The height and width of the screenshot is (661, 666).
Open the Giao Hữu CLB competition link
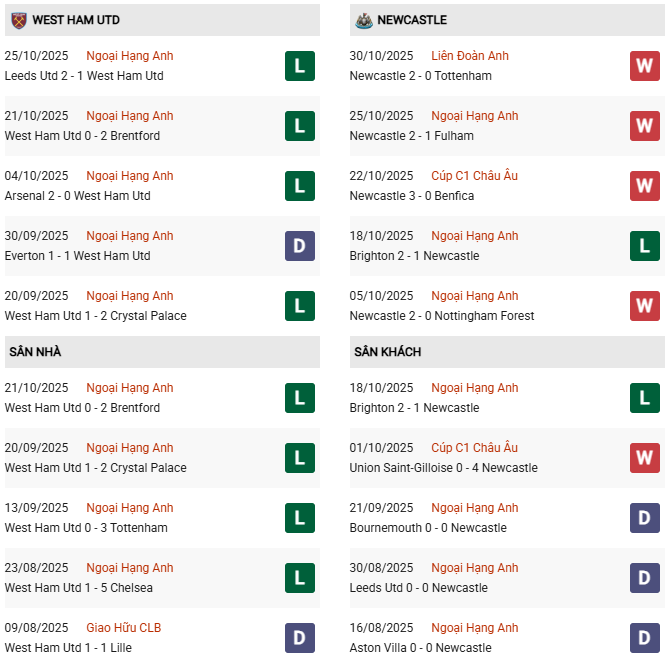tap(124, 628)
